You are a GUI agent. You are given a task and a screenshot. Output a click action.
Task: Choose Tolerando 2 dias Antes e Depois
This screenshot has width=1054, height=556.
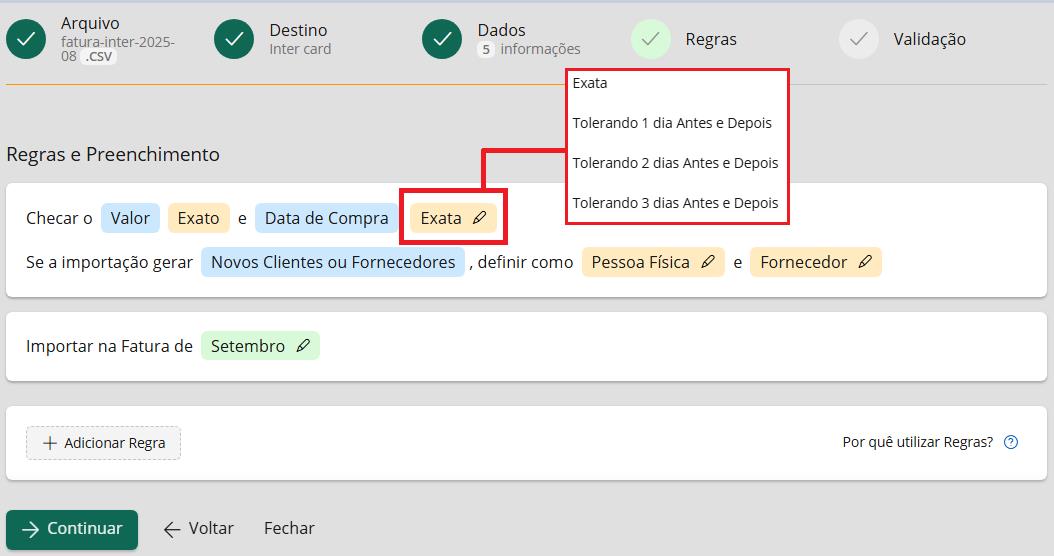[x=677, y=163]
